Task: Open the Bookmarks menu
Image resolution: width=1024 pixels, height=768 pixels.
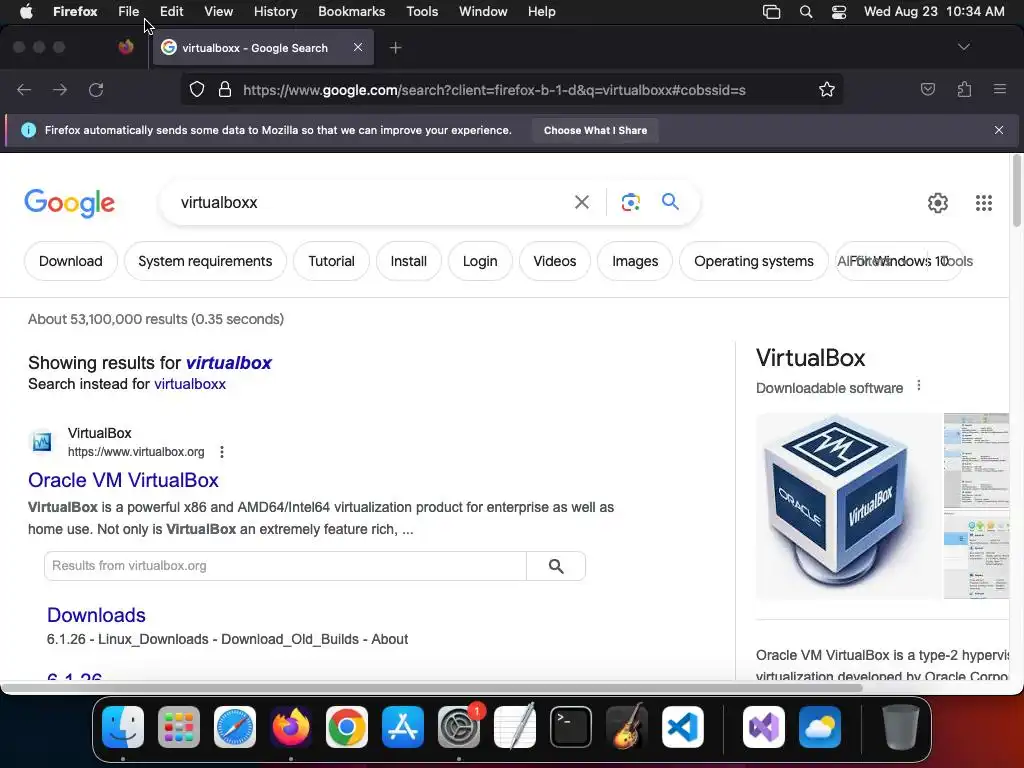Action: coord(351,12)
